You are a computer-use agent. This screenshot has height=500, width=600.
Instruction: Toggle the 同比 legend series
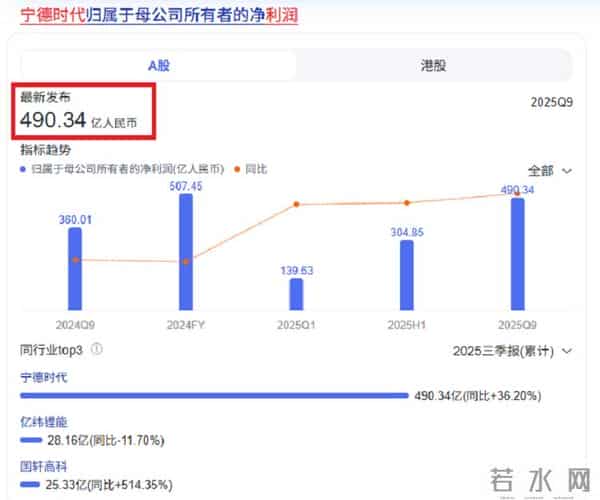click(x=251, y=169)
